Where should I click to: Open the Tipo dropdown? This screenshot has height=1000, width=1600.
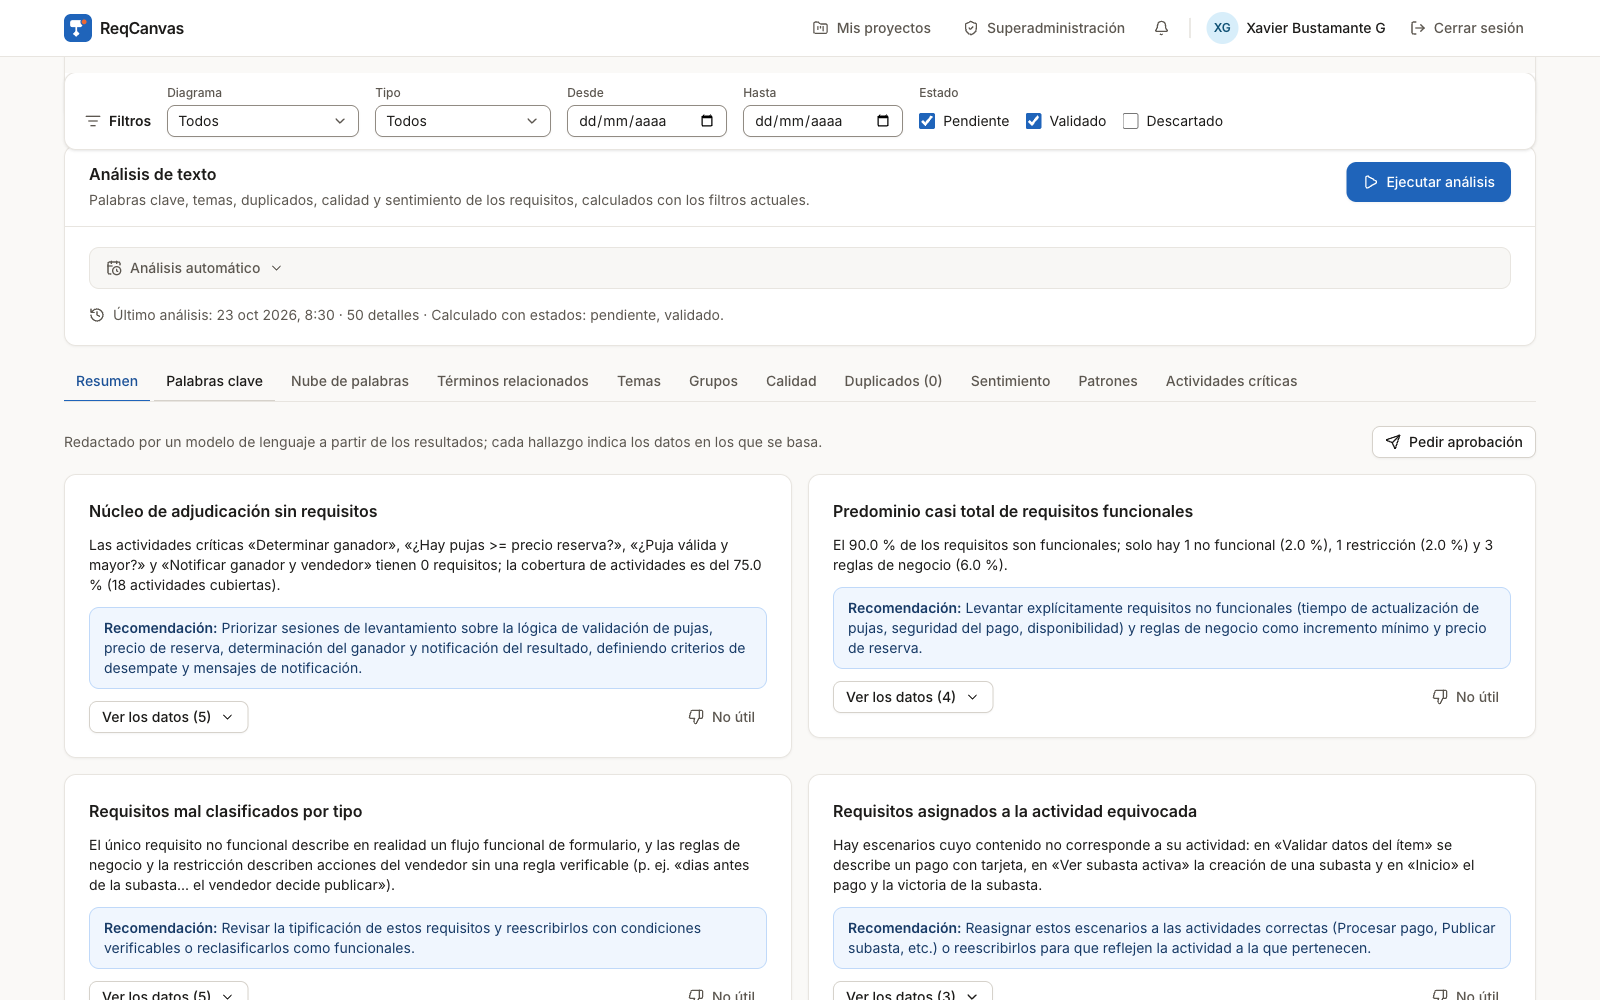click(x=463, y=121)
